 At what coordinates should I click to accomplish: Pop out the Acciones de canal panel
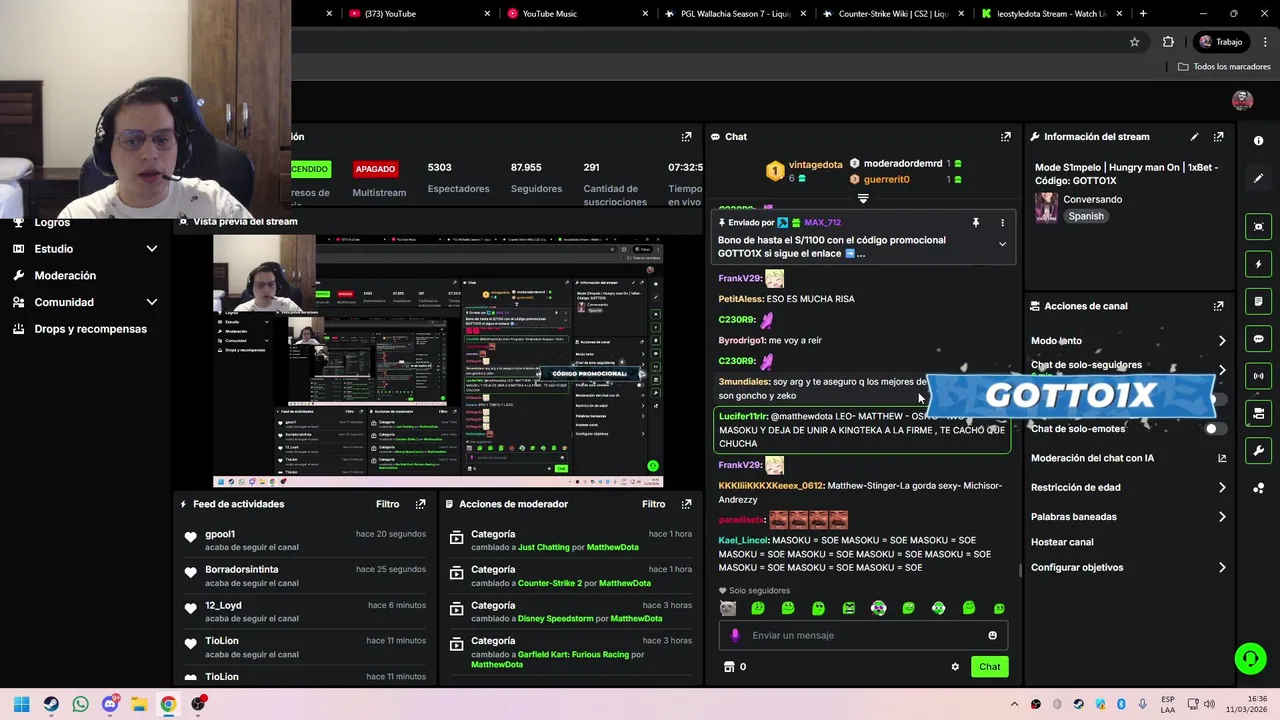(1218, 306)
